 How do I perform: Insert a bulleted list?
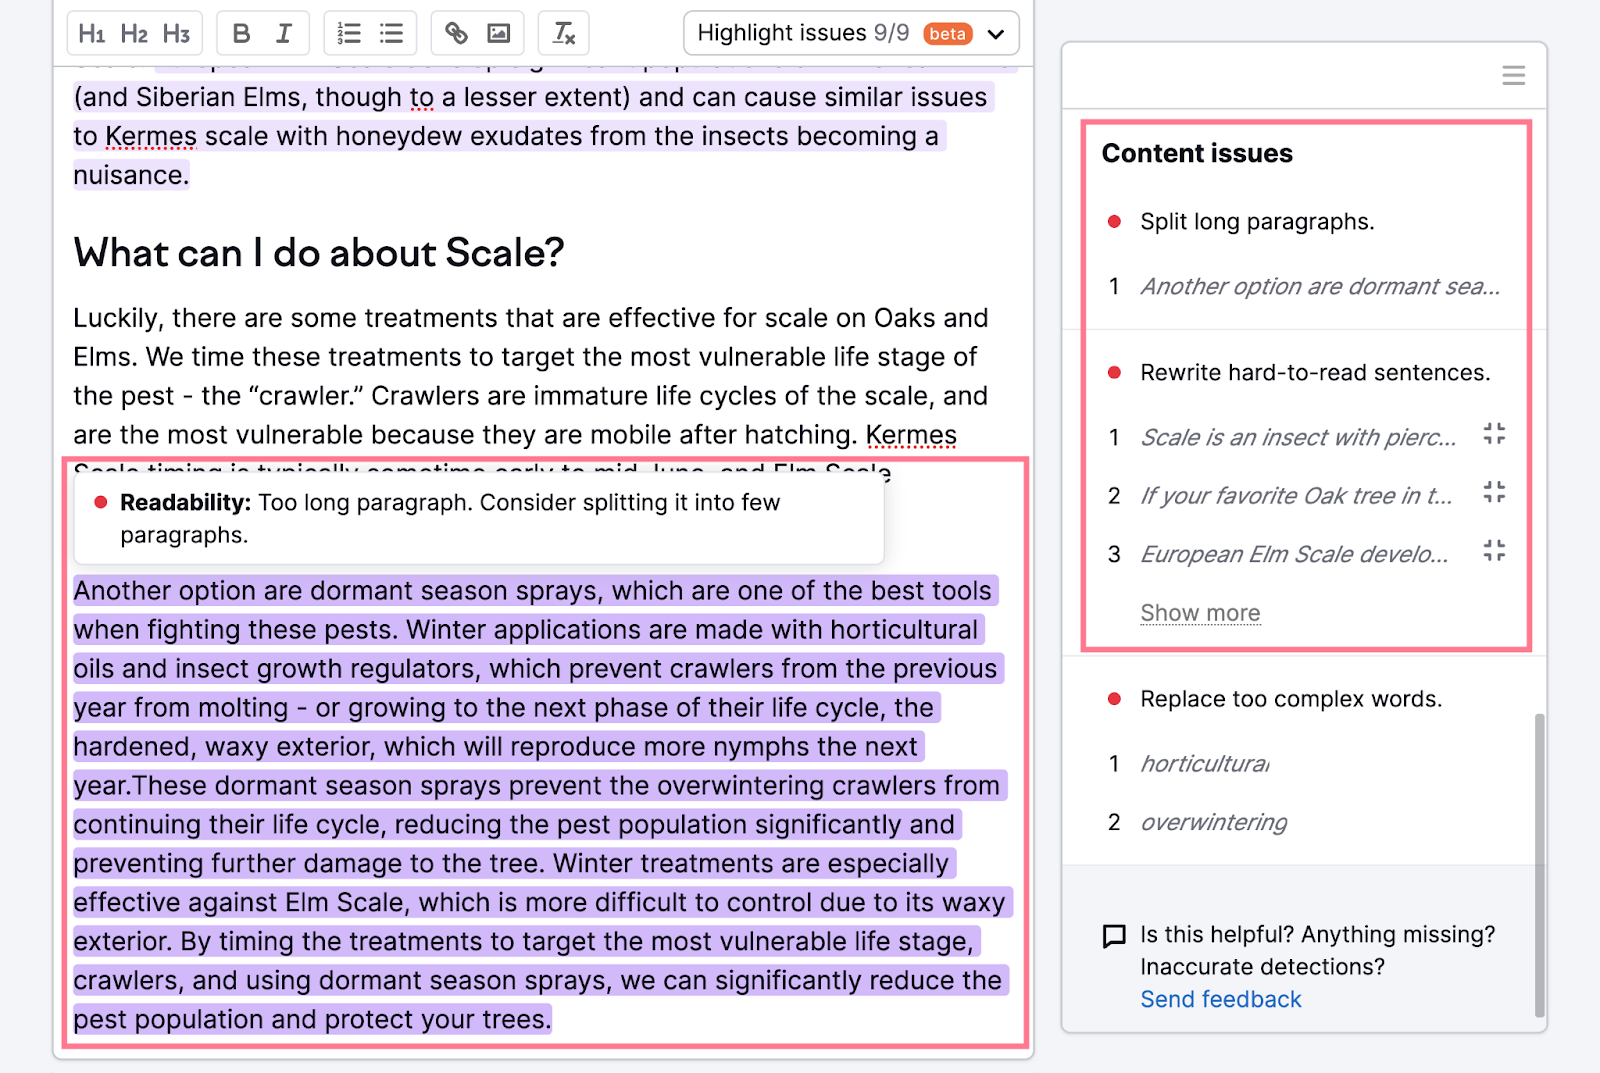(391, 34)
